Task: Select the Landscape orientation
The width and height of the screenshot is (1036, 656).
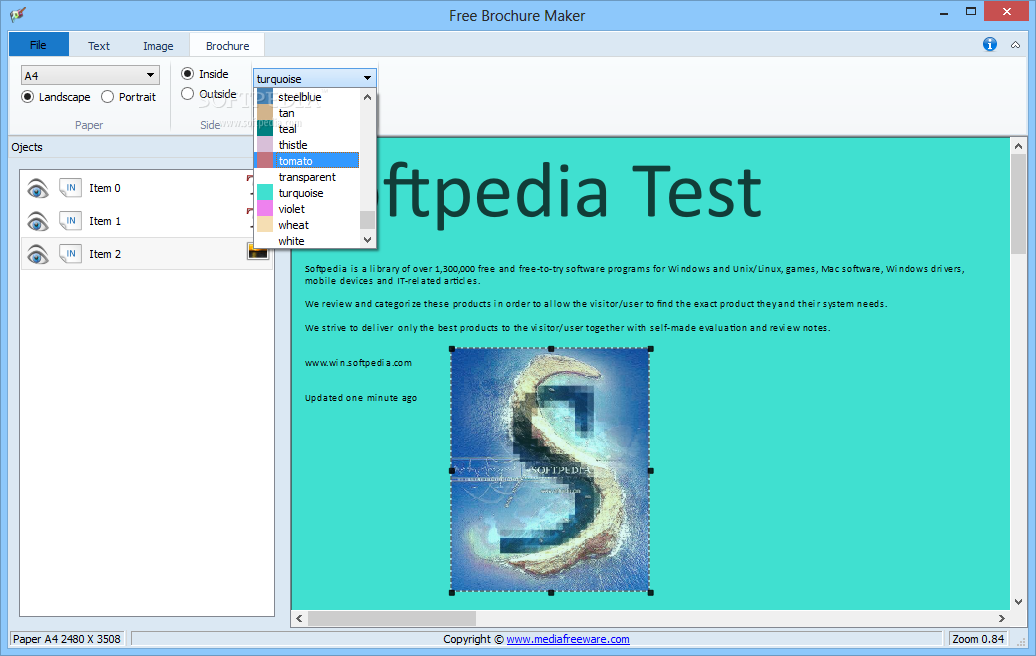Action: click(x=56, y=97)
